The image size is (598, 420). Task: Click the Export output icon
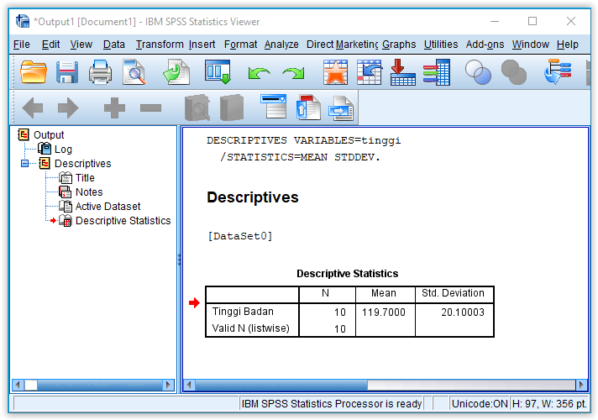pyautogui.click(x=176, y=72)
